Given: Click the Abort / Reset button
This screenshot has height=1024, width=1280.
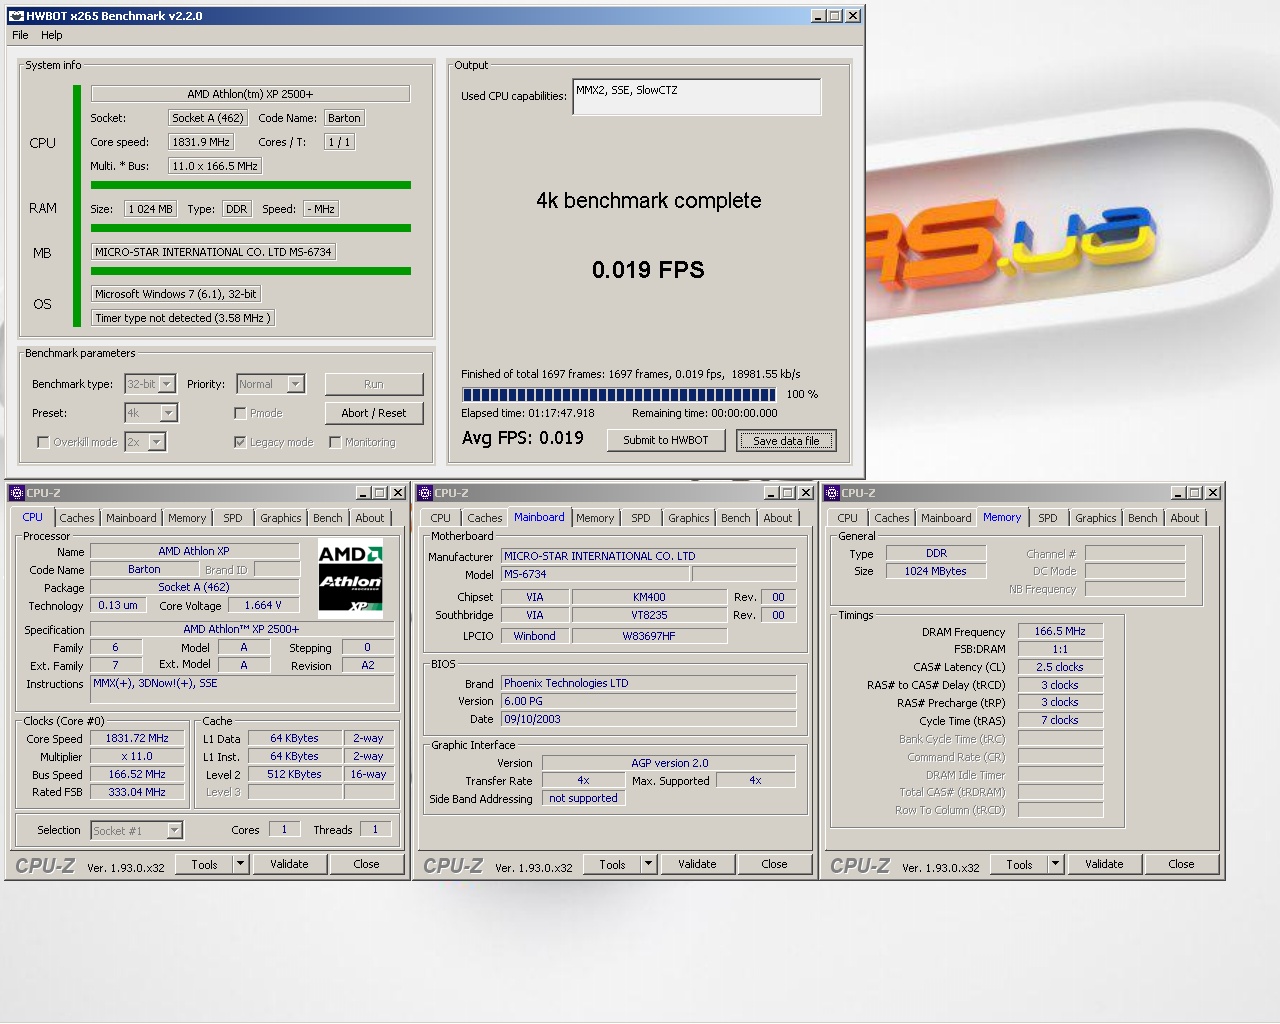Looking at the screenshot, I should 374,413.
